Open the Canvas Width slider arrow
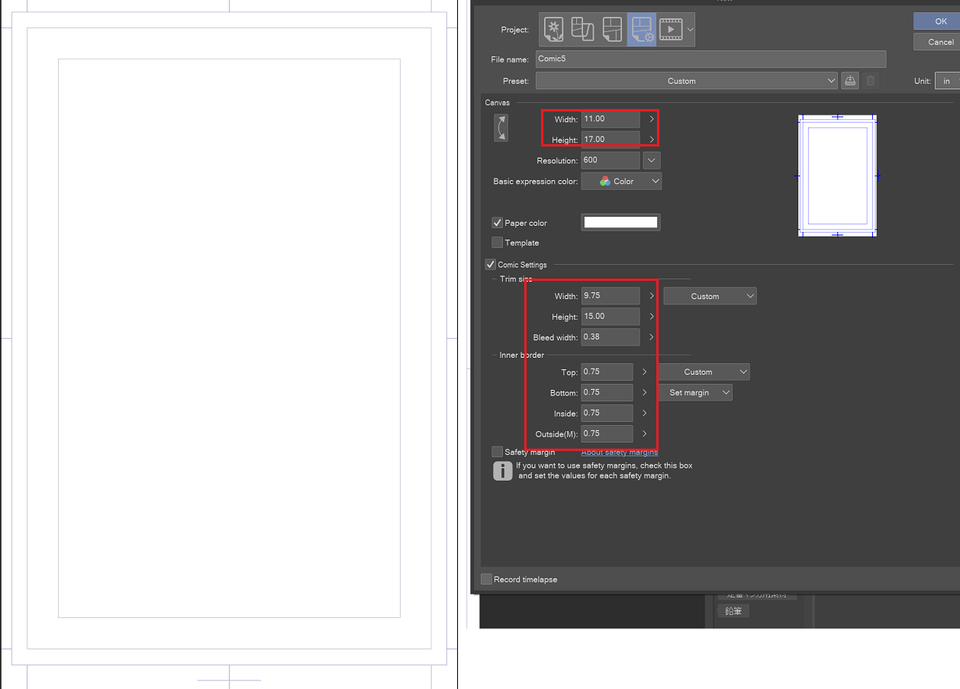960x689 pixels. pyautogui.click(x=651, y=119)
